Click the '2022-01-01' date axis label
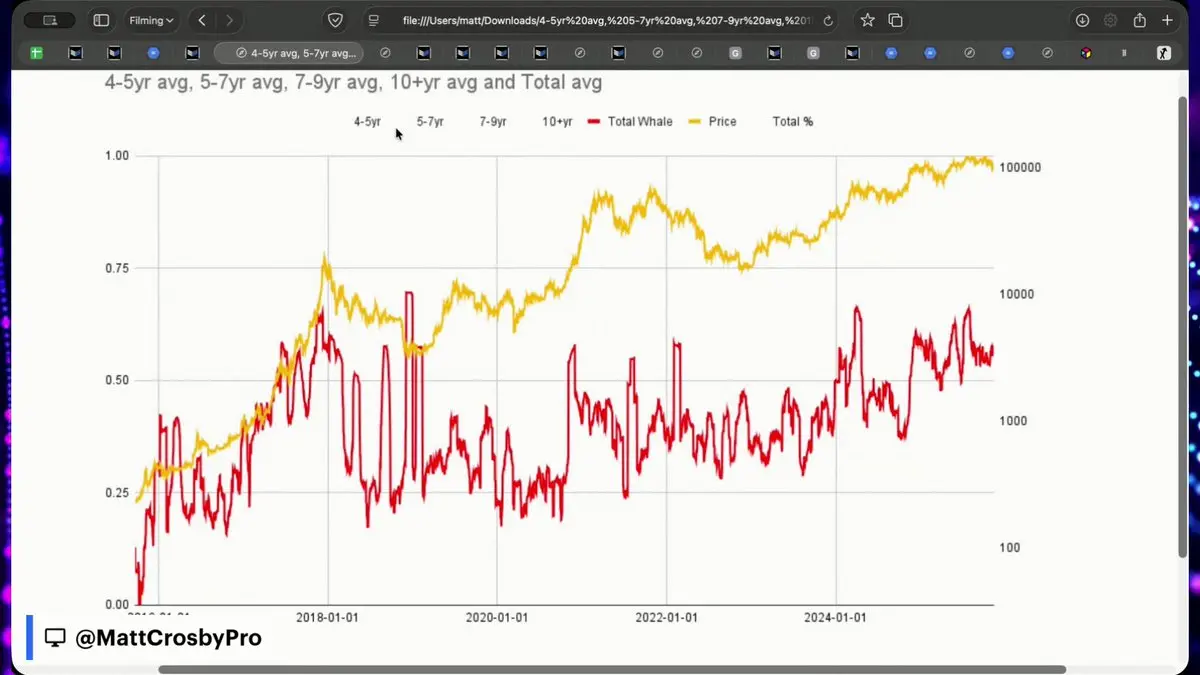Screen dimensions: 1200x675 (667, 617)
